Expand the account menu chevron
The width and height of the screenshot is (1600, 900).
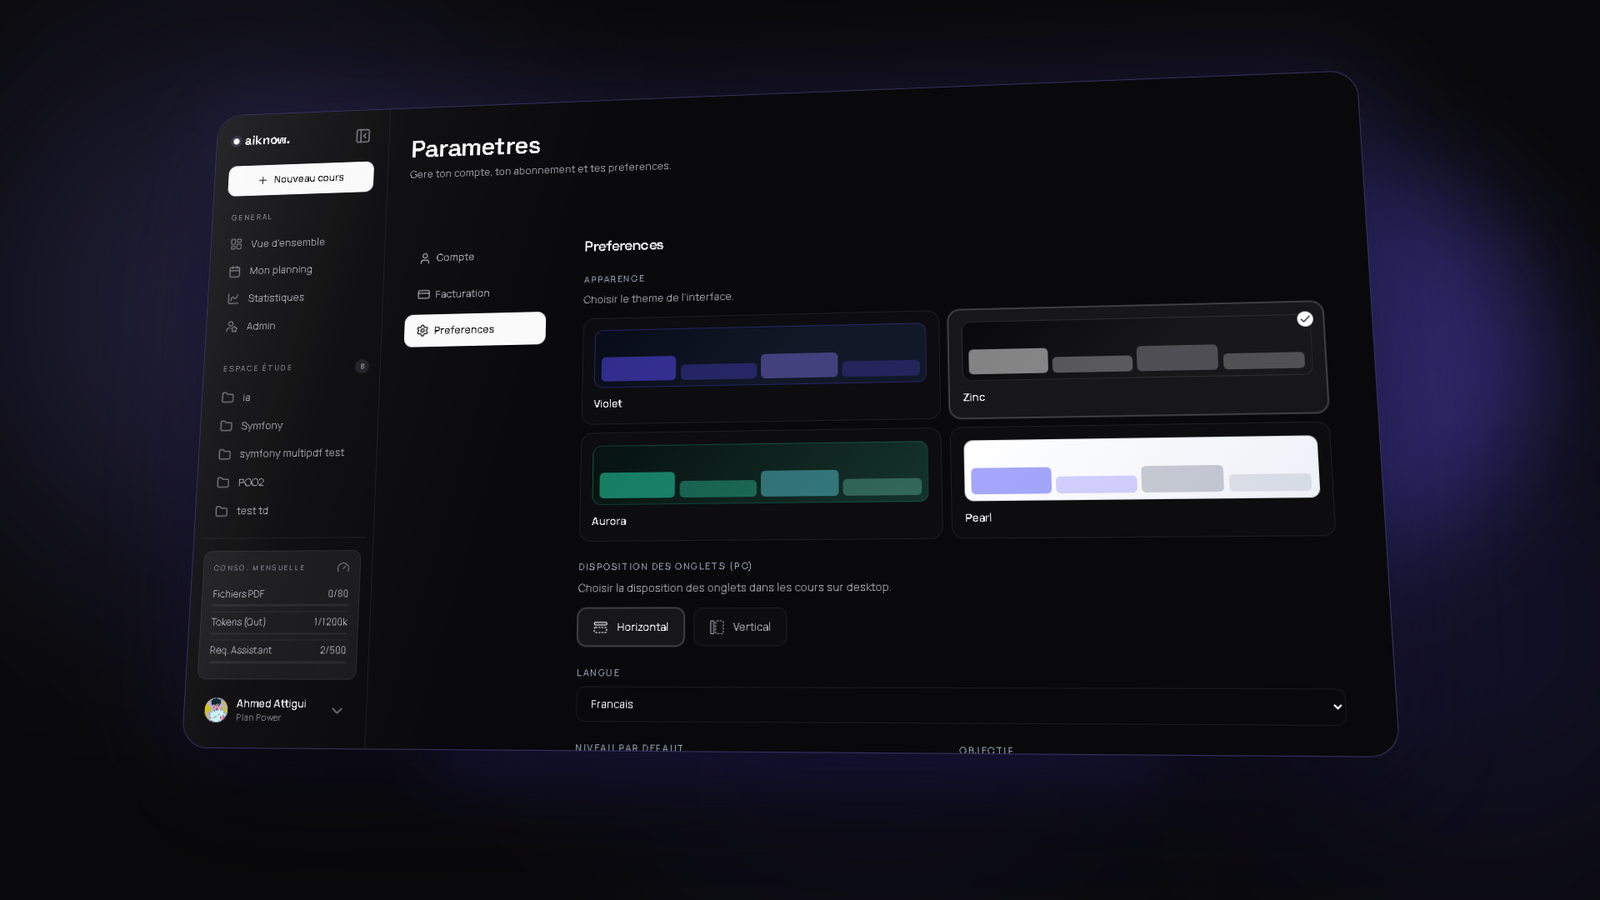pos(337,711)
